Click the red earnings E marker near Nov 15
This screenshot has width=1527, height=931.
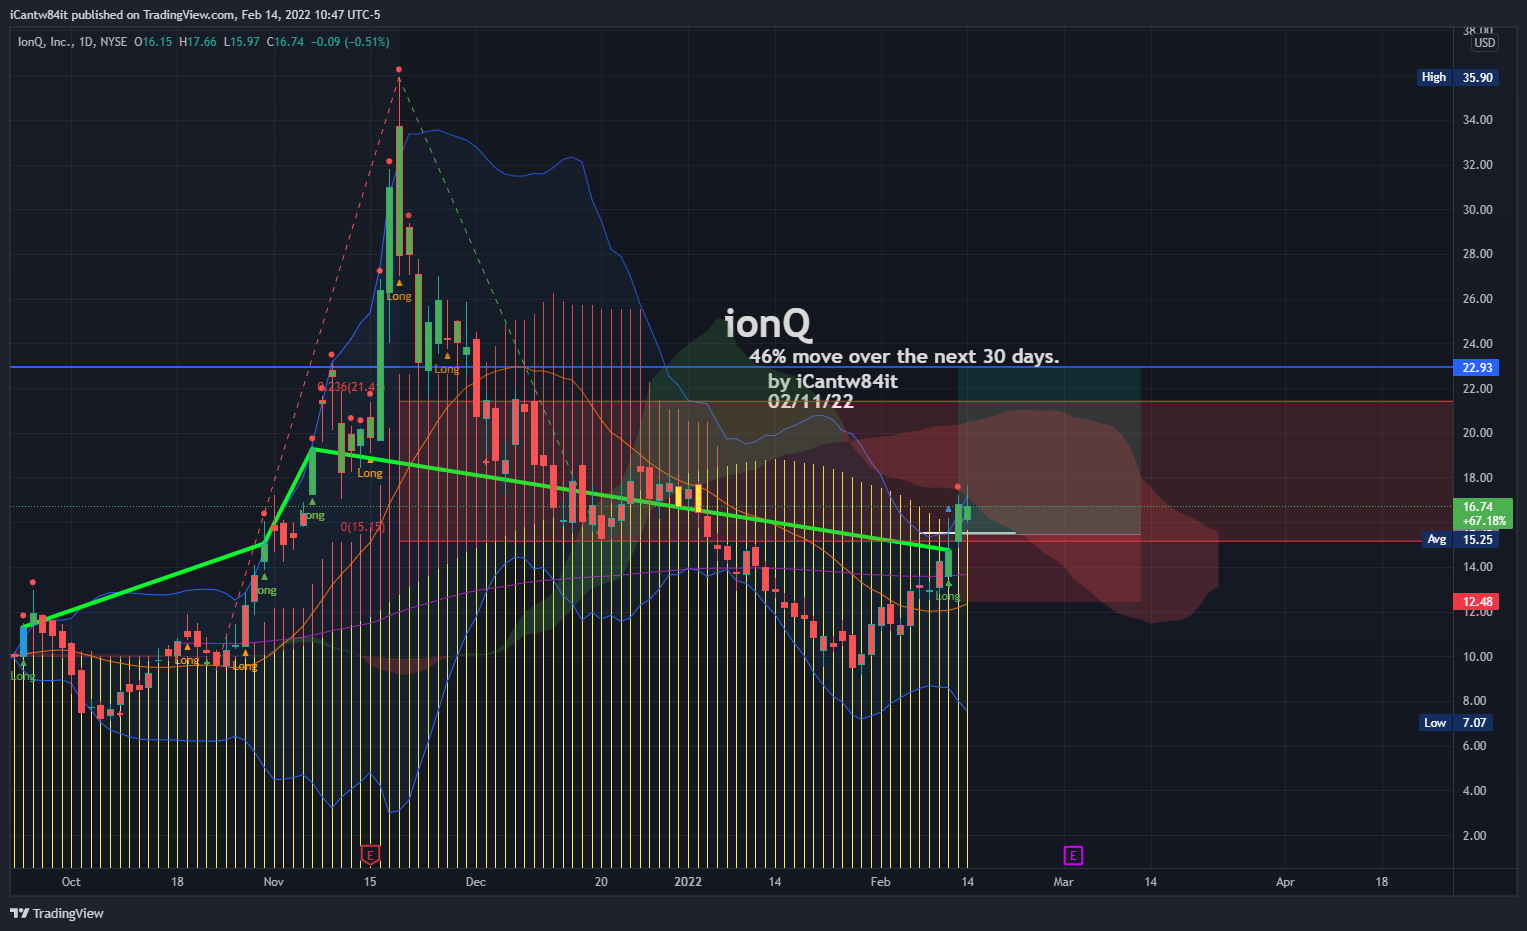point(371,855)
